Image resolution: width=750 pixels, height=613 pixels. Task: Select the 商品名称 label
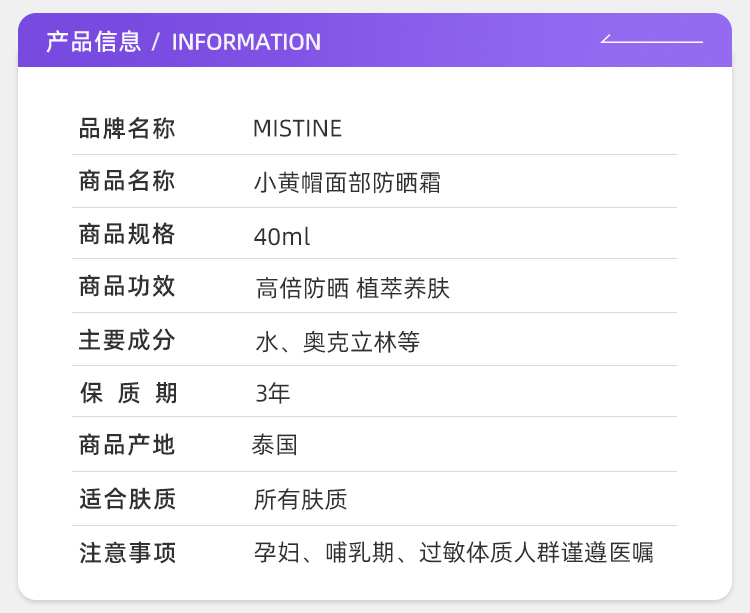coord(127,181)
